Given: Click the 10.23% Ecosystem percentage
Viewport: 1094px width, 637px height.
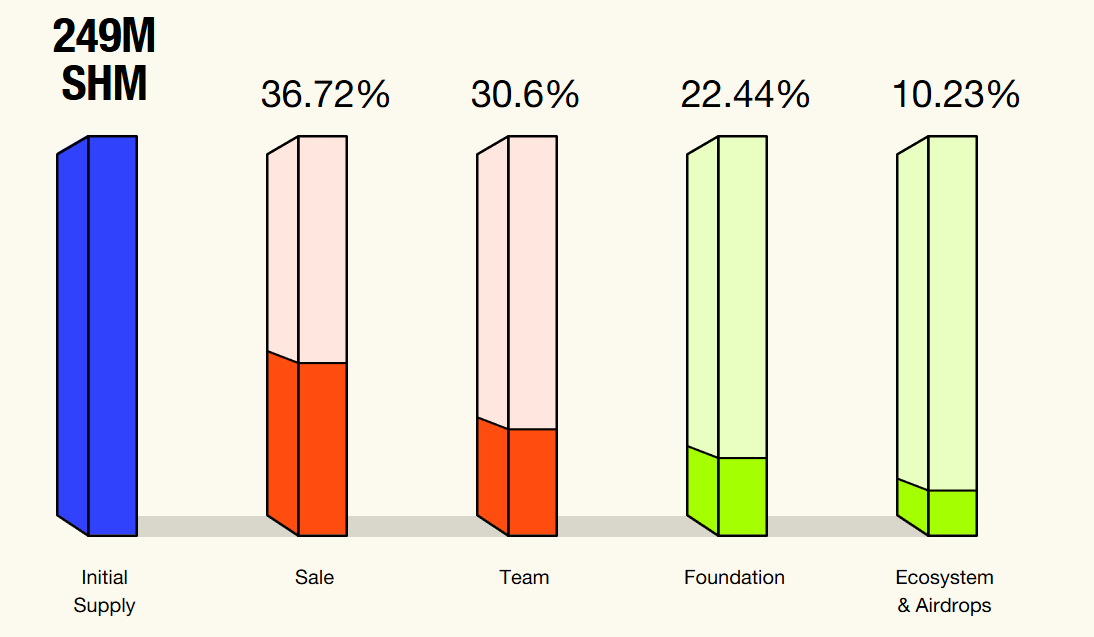Looking at the screenshot, I should coord(956,95).
